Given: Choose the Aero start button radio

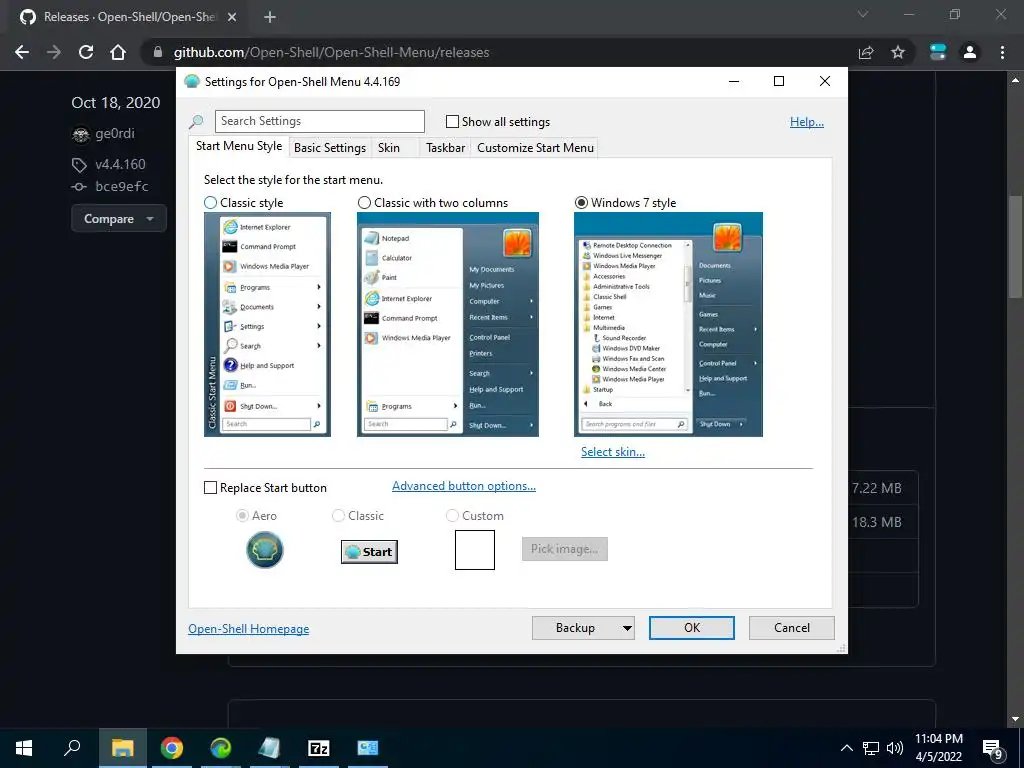Looking at the screenshot, I should coord(242,516).
